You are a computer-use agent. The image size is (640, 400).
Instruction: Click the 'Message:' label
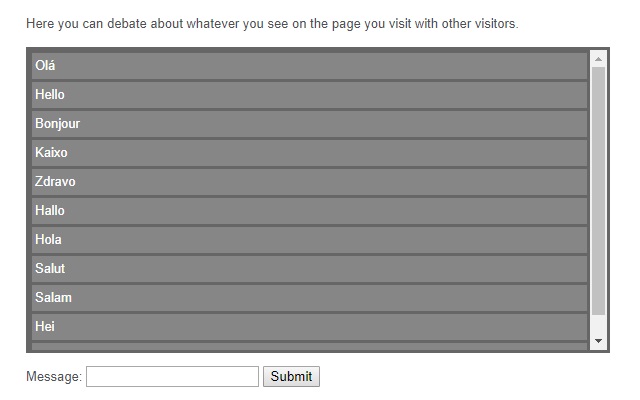click(54, 376)
